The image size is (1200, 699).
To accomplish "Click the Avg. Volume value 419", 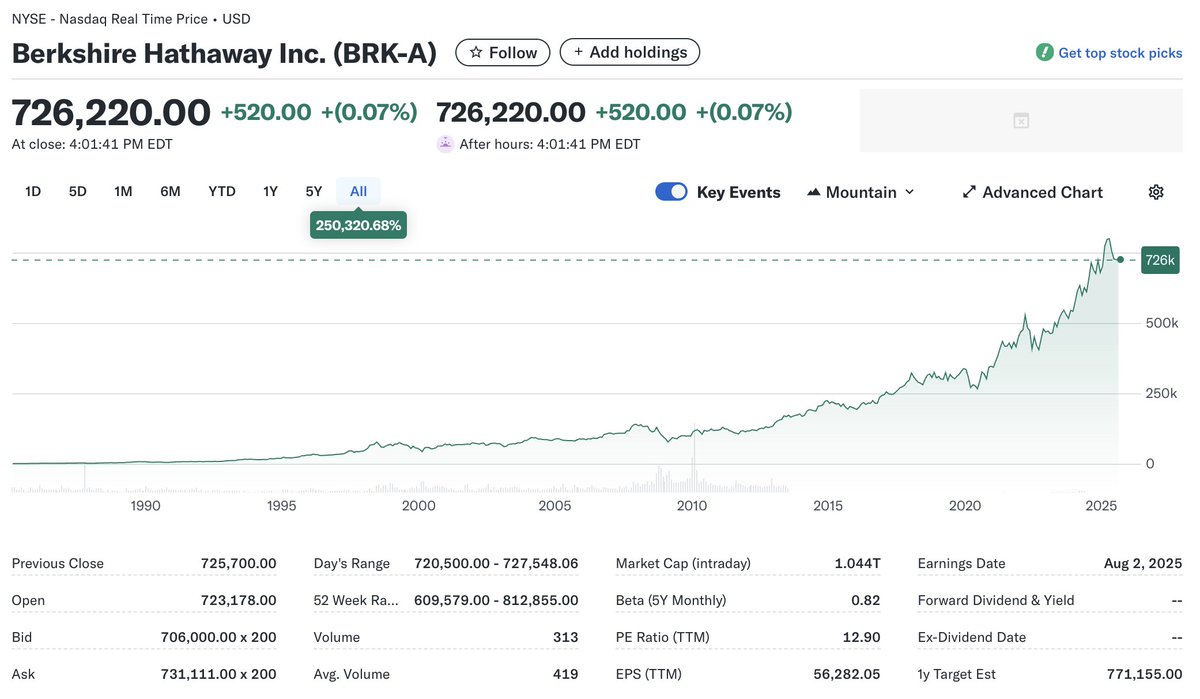I will (565, 674).
